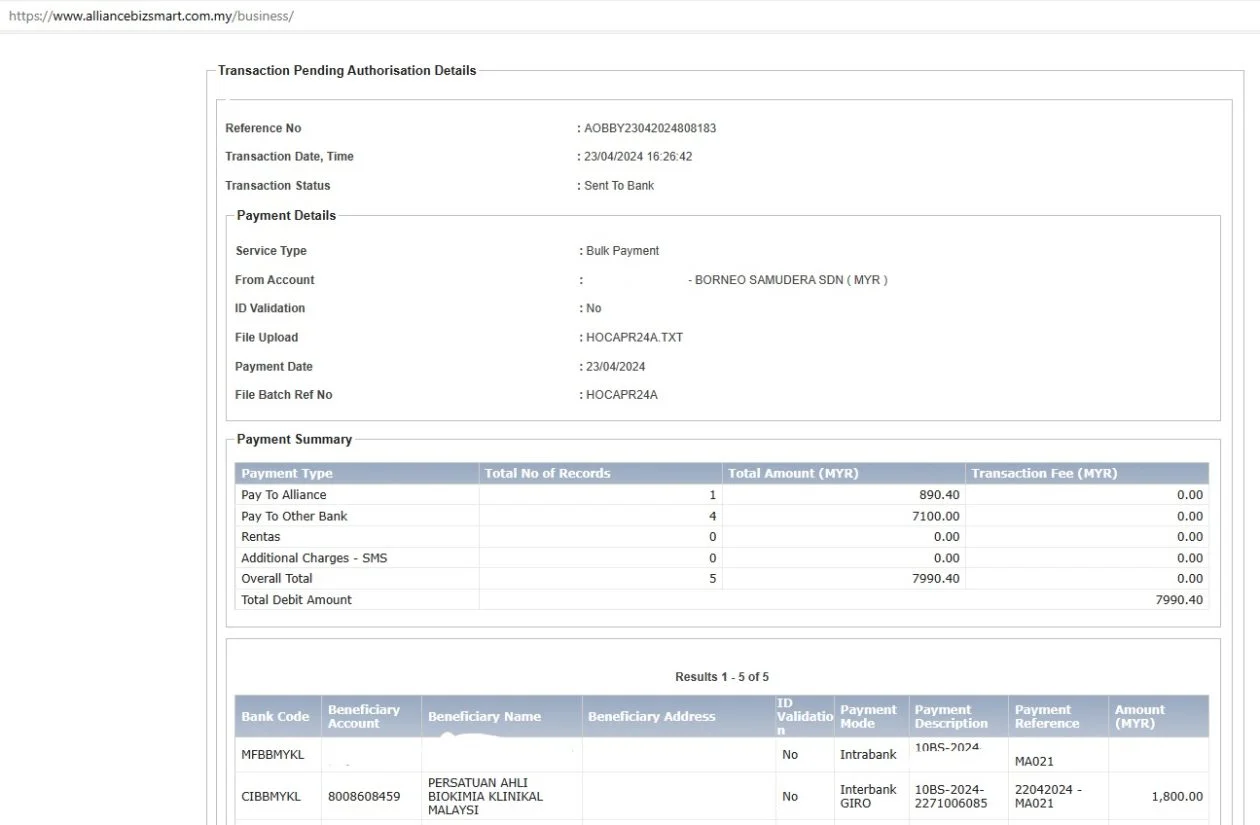Click the transaction date and time value

click(638, 157)
